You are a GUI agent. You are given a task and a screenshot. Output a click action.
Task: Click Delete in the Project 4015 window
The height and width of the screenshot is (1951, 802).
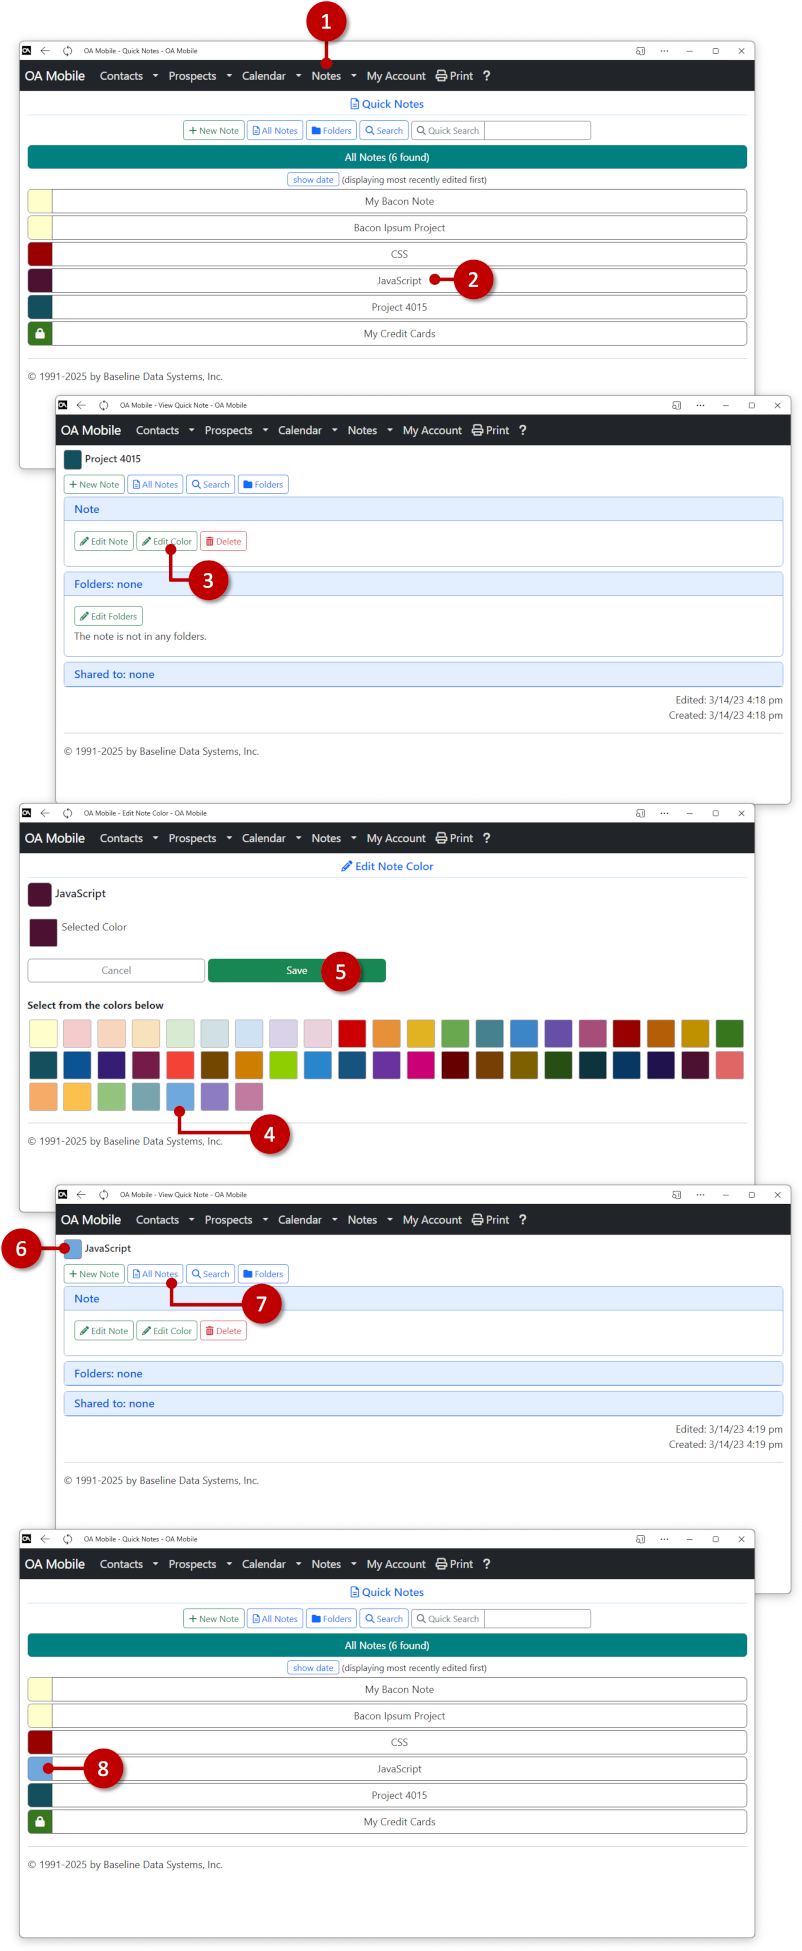(x=223, y=541)
